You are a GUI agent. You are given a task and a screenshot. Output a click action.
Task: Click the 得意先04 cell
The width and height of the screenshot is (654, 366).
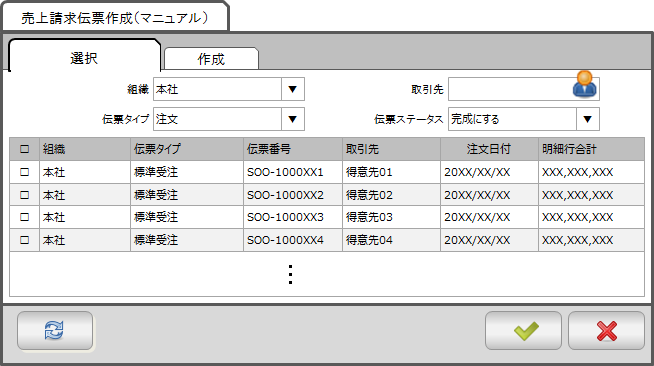click(x=391, y=240)
